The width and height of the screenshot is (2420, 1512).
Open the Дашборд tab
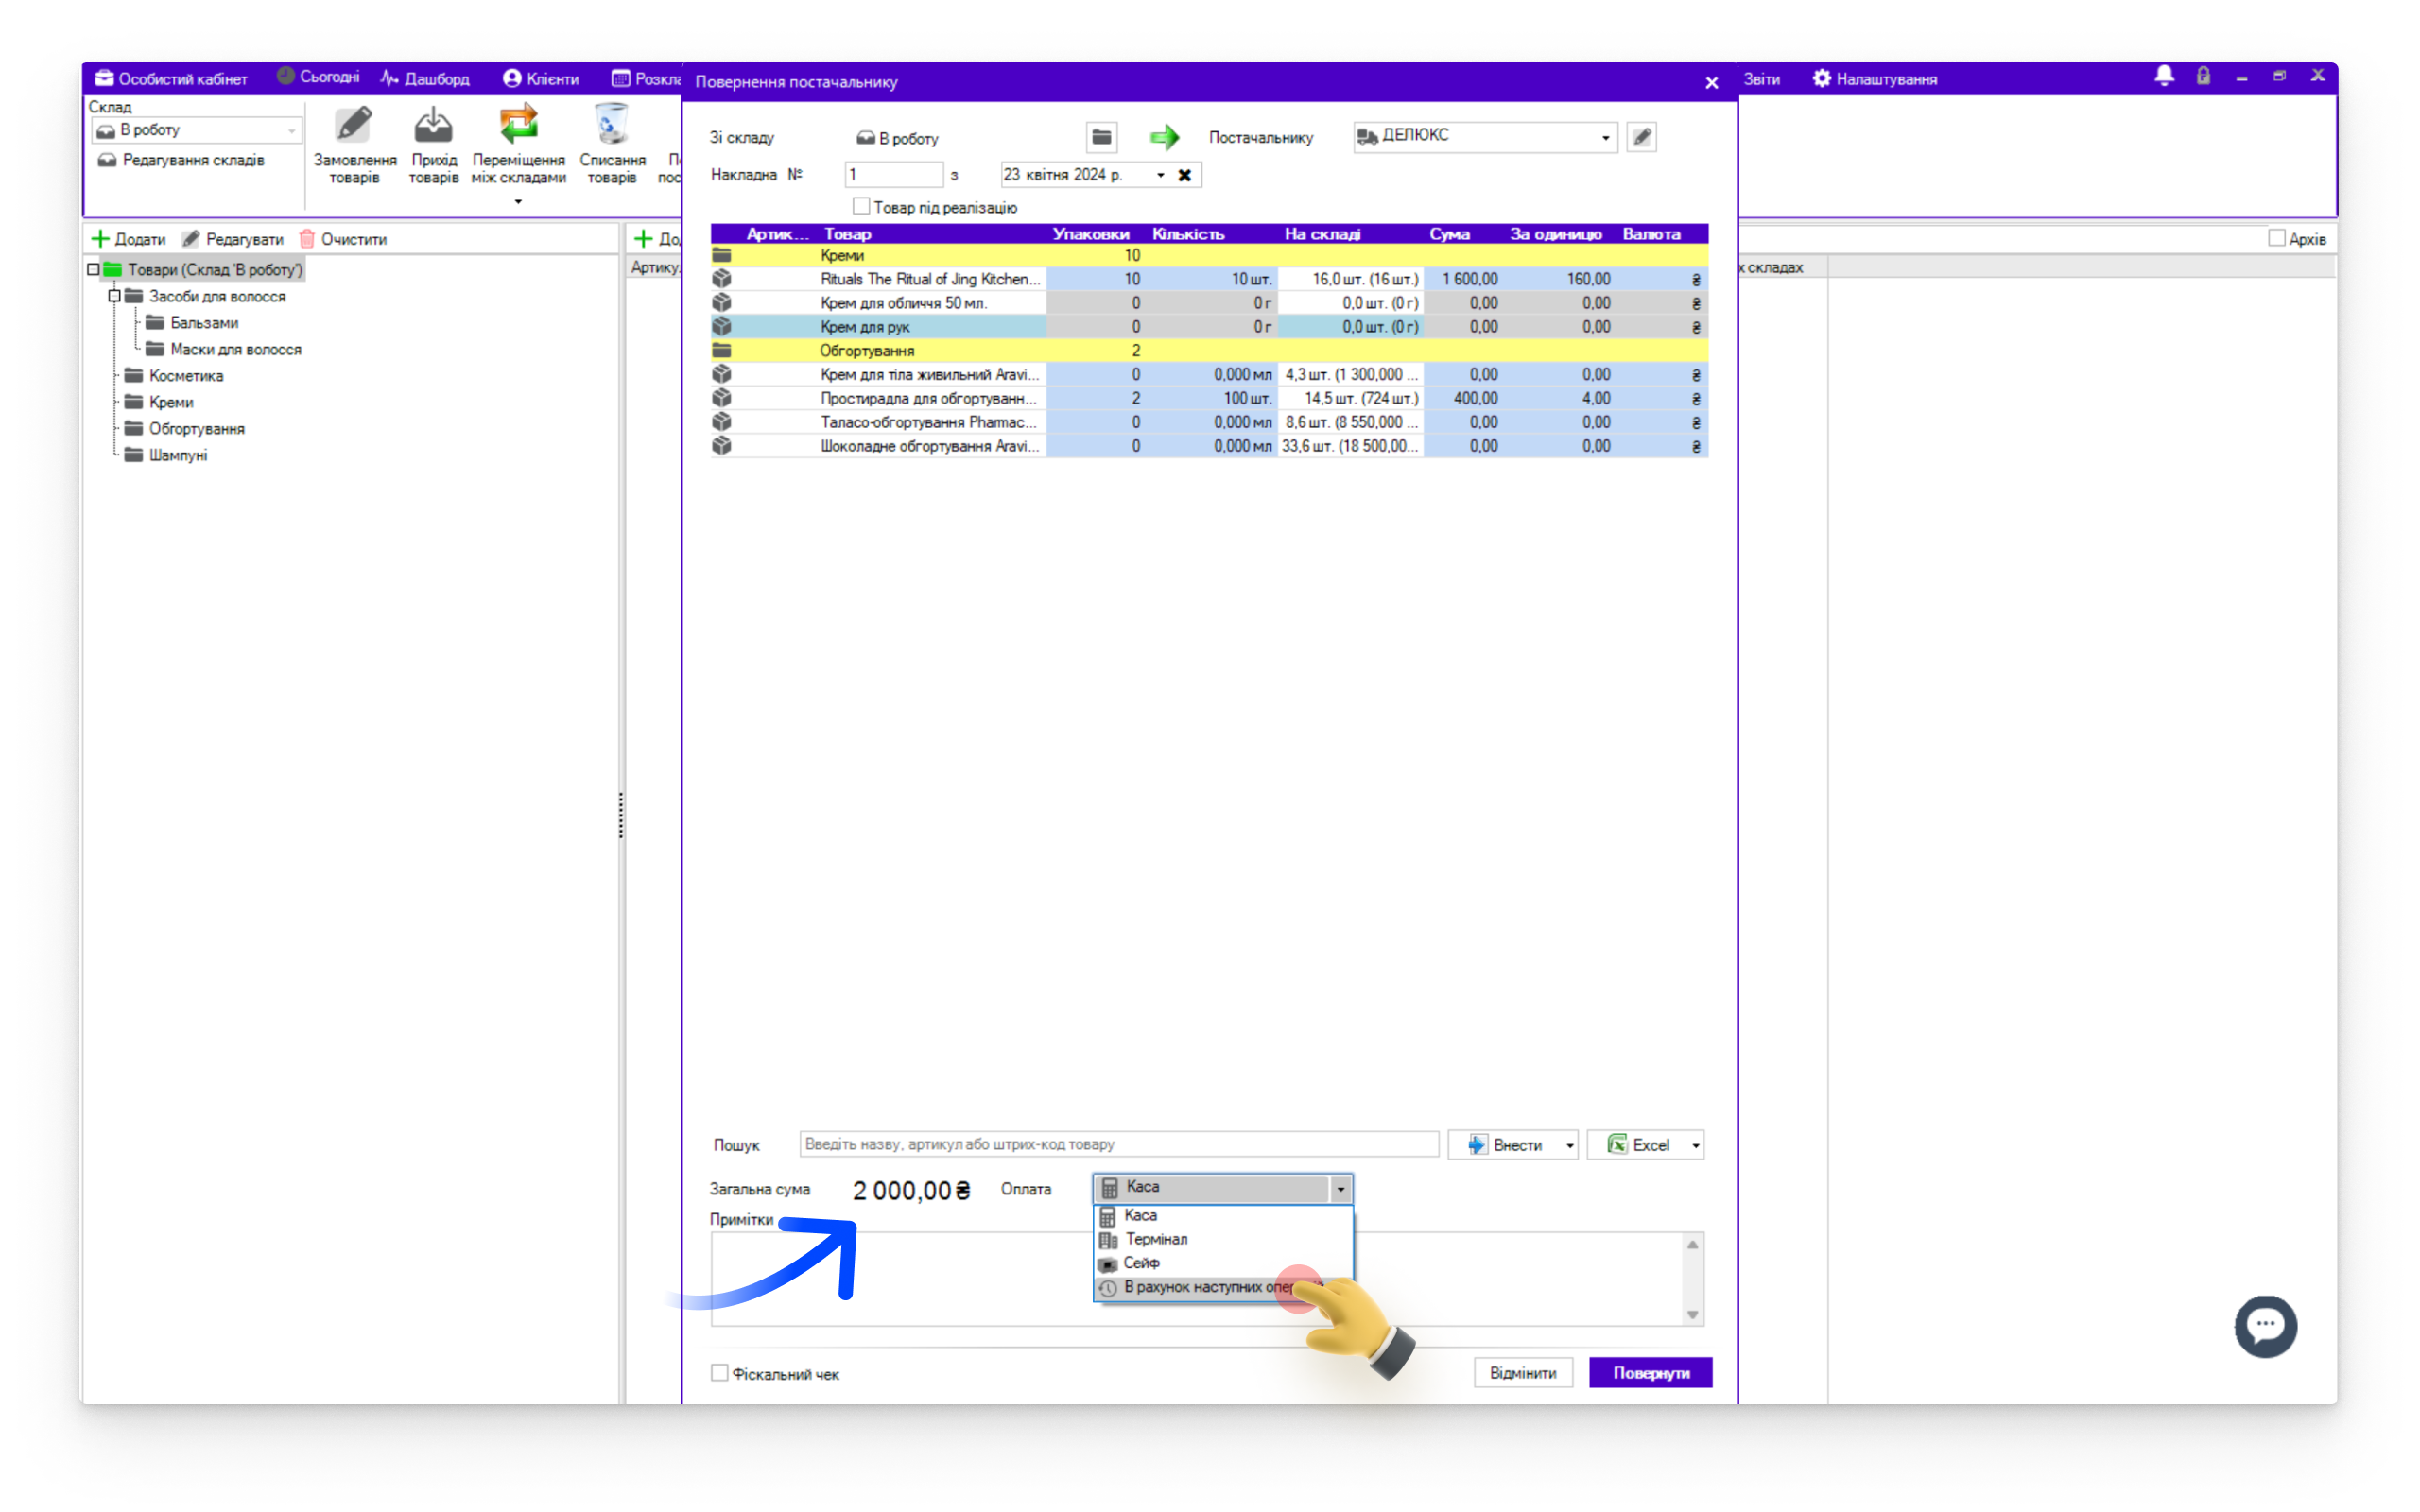point(425,79)
